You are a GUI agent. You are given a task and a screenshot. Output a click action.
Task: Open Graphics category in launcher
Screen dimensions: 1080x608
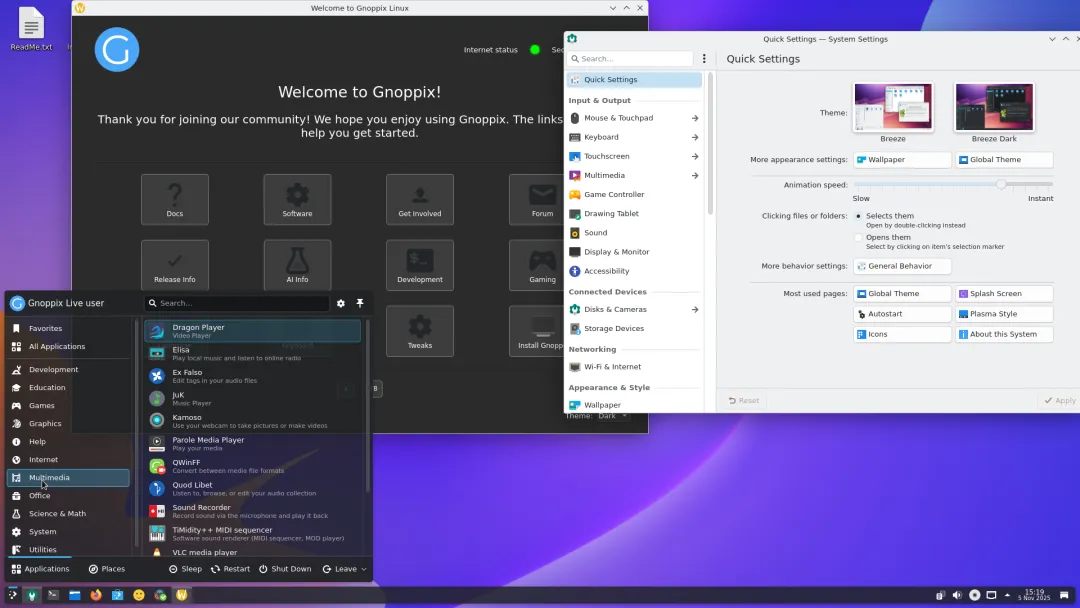coord(68,423)
